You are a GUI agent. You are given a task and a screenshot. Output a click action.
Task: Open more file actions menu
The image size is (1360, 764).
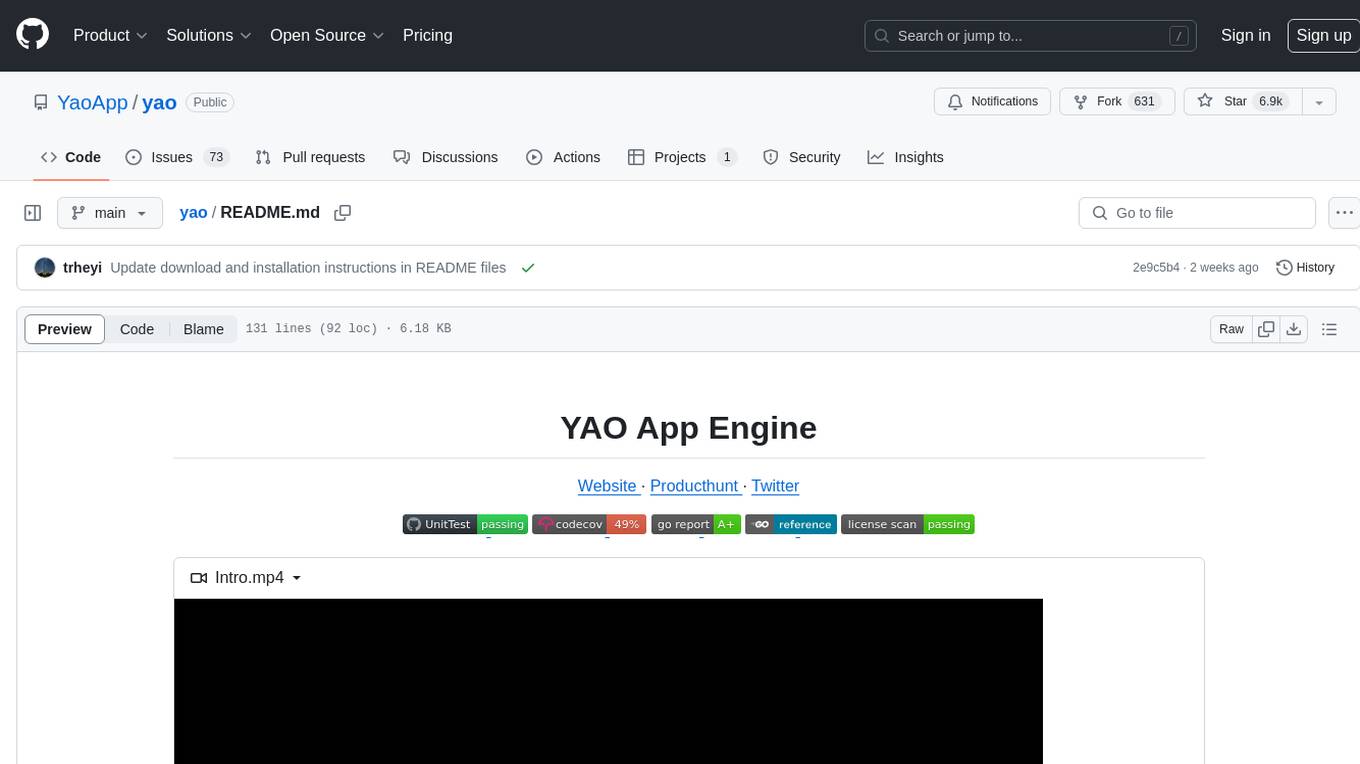pos(1344,213)
